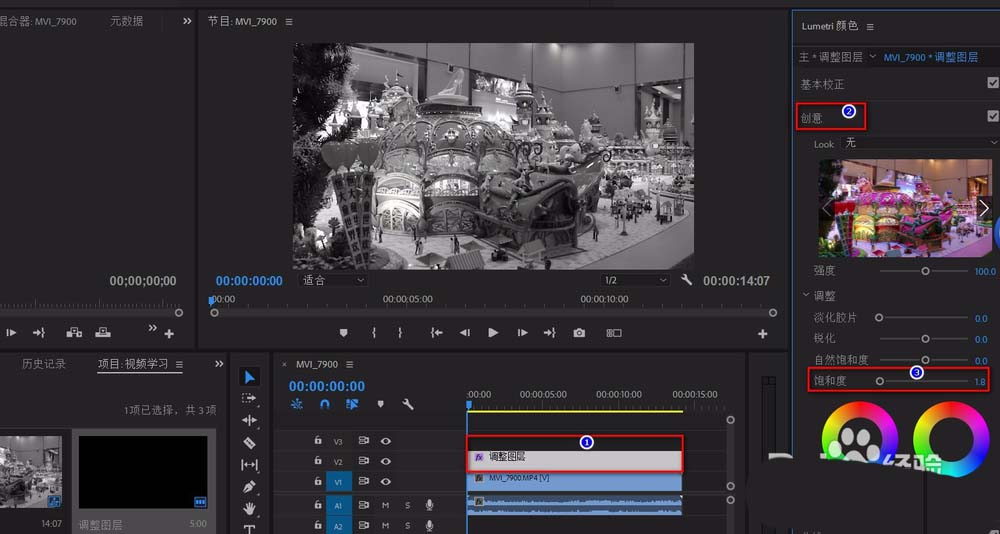The width and height of the screenshot is (1000, 534).
Task: Open the 元数据 panel tab
Action: (126, 21)
